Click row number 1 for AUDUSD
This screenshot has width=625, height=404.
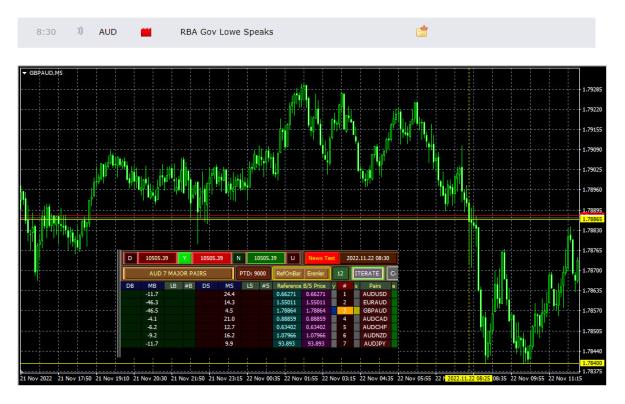pyautogui.click(x=345, y=294)
